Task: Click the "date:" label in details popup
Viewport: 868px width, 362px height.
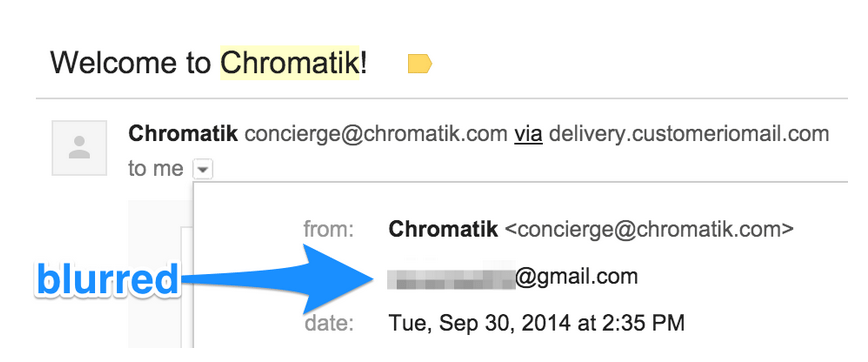Action: 329,323
